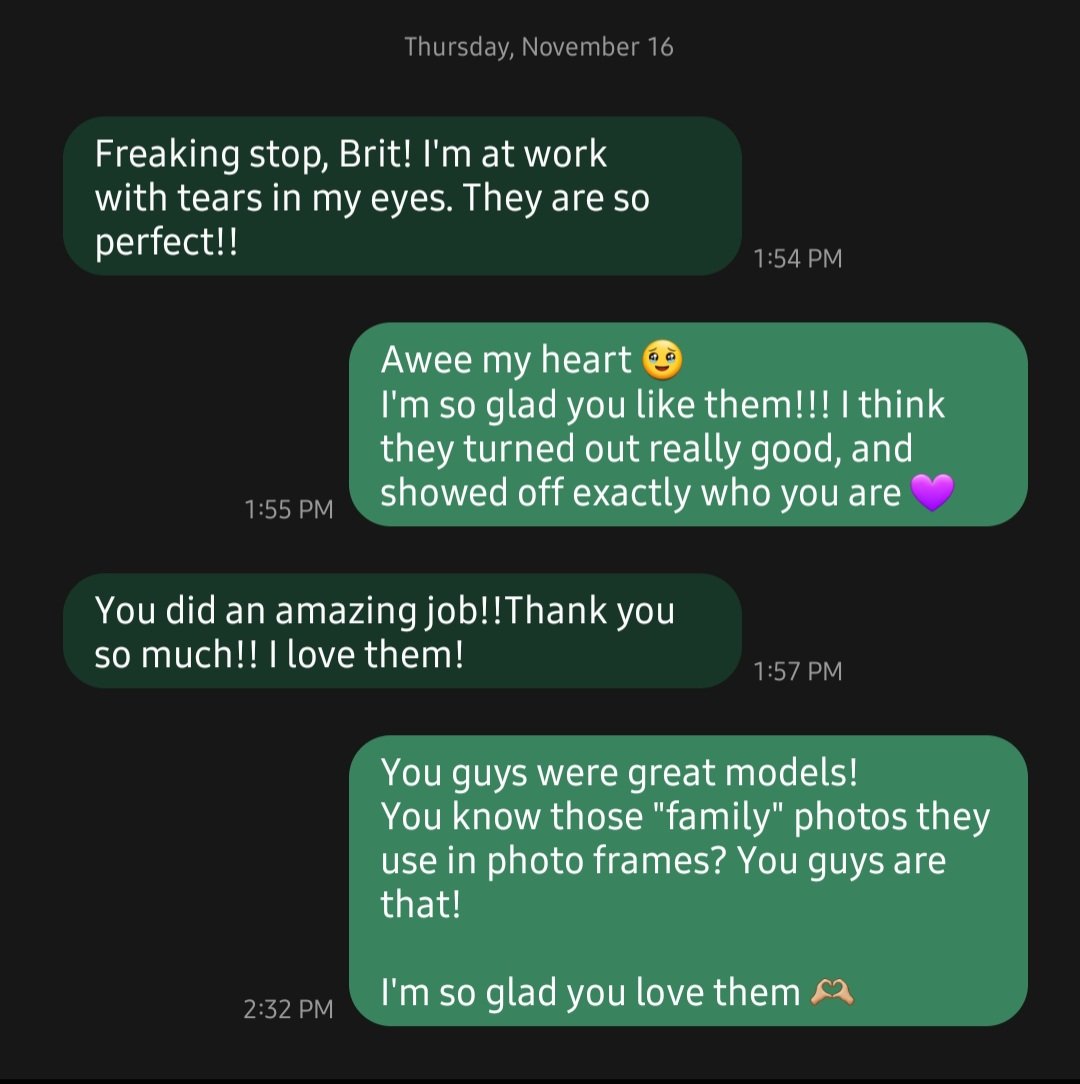Select the 'You did an amazing job' message

[402, 630]
